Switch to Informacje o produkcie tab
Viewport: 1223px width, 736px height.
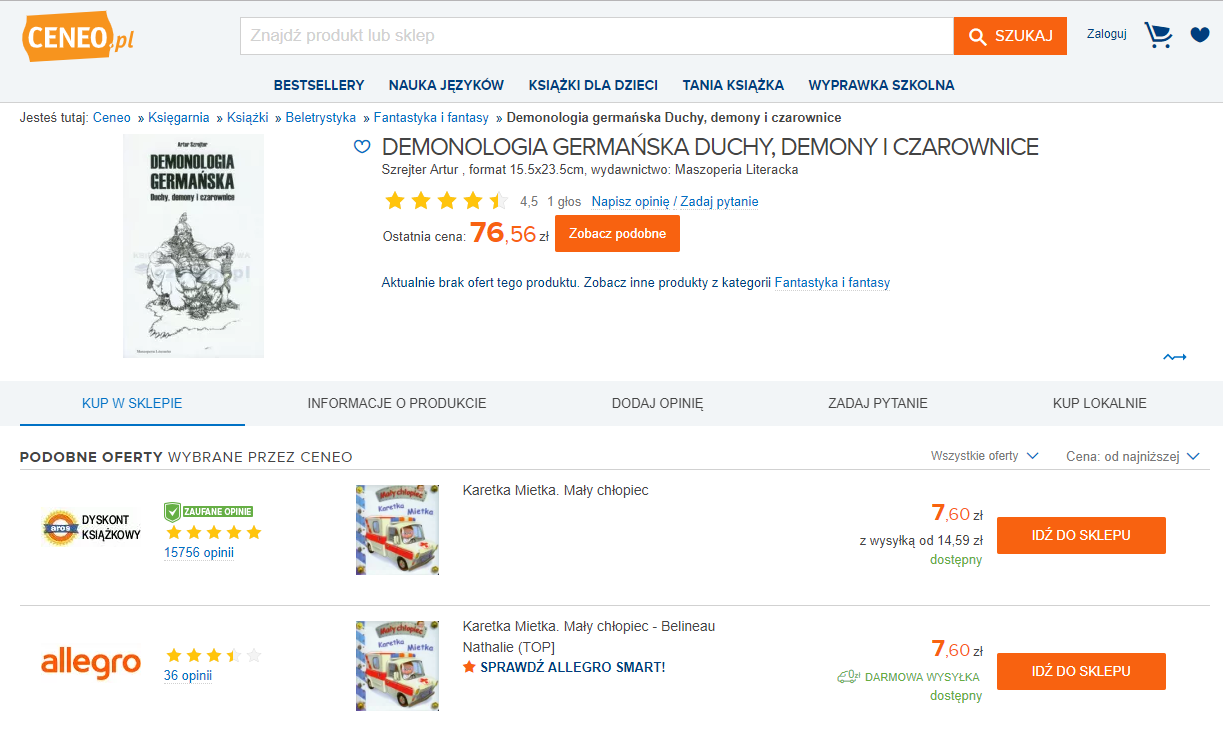[397, 404]
